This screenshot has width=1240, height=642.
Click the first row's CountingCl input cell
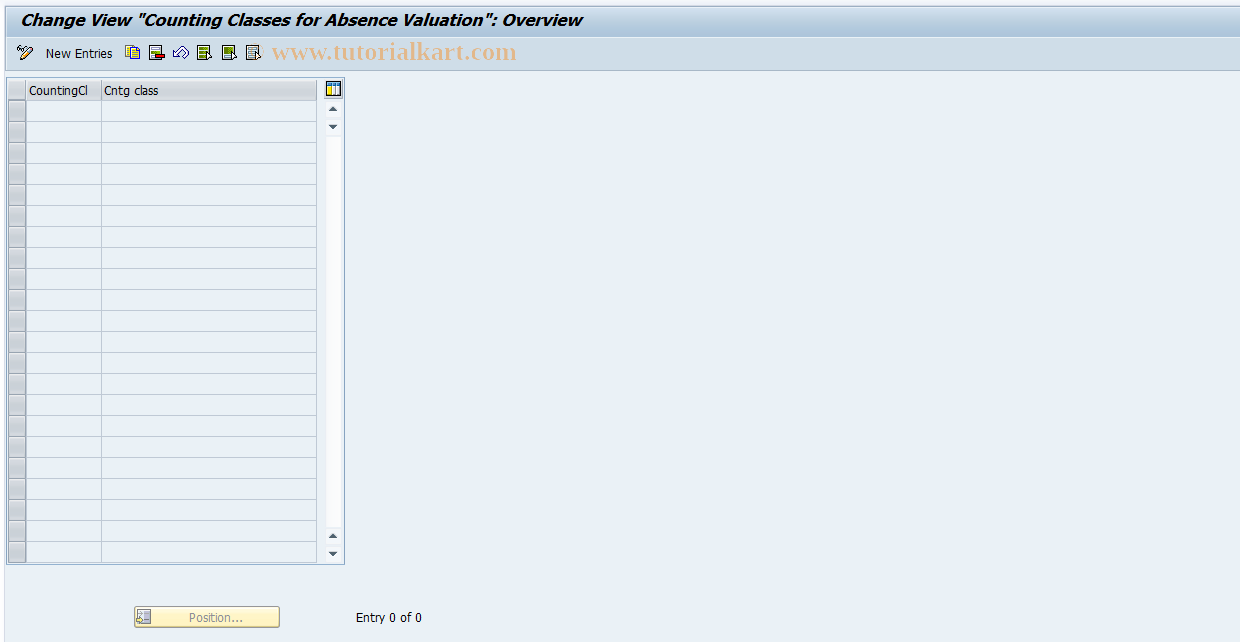pos(64,111)
